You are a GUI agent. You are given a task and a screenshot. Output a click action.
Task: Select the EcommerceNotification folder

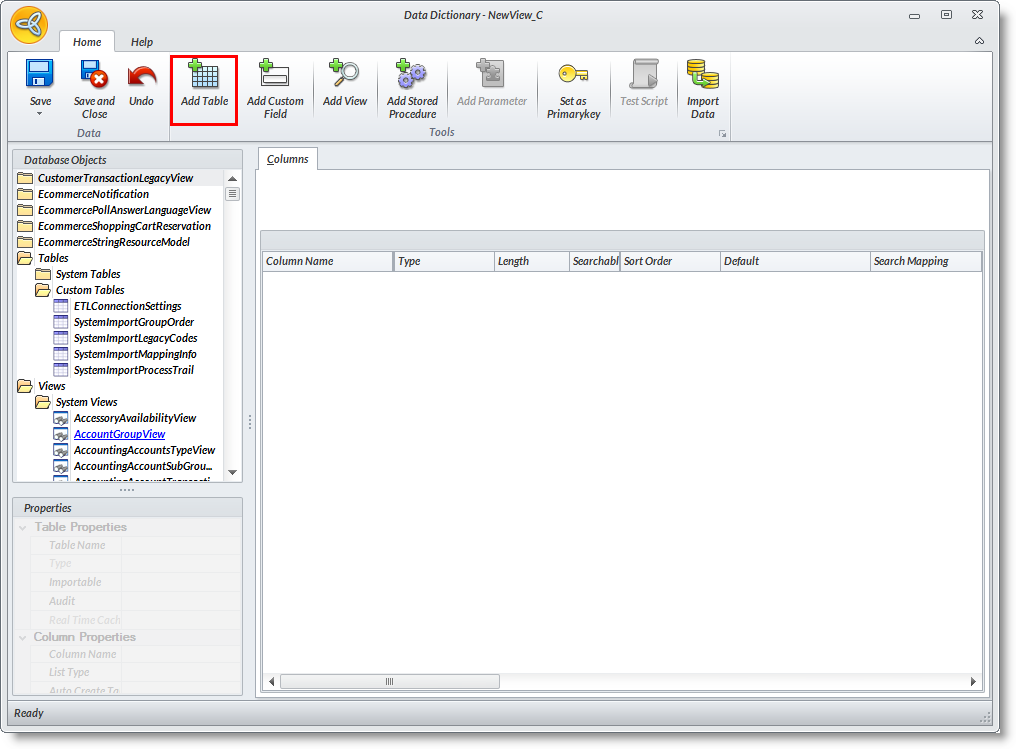tap(93, 194)
